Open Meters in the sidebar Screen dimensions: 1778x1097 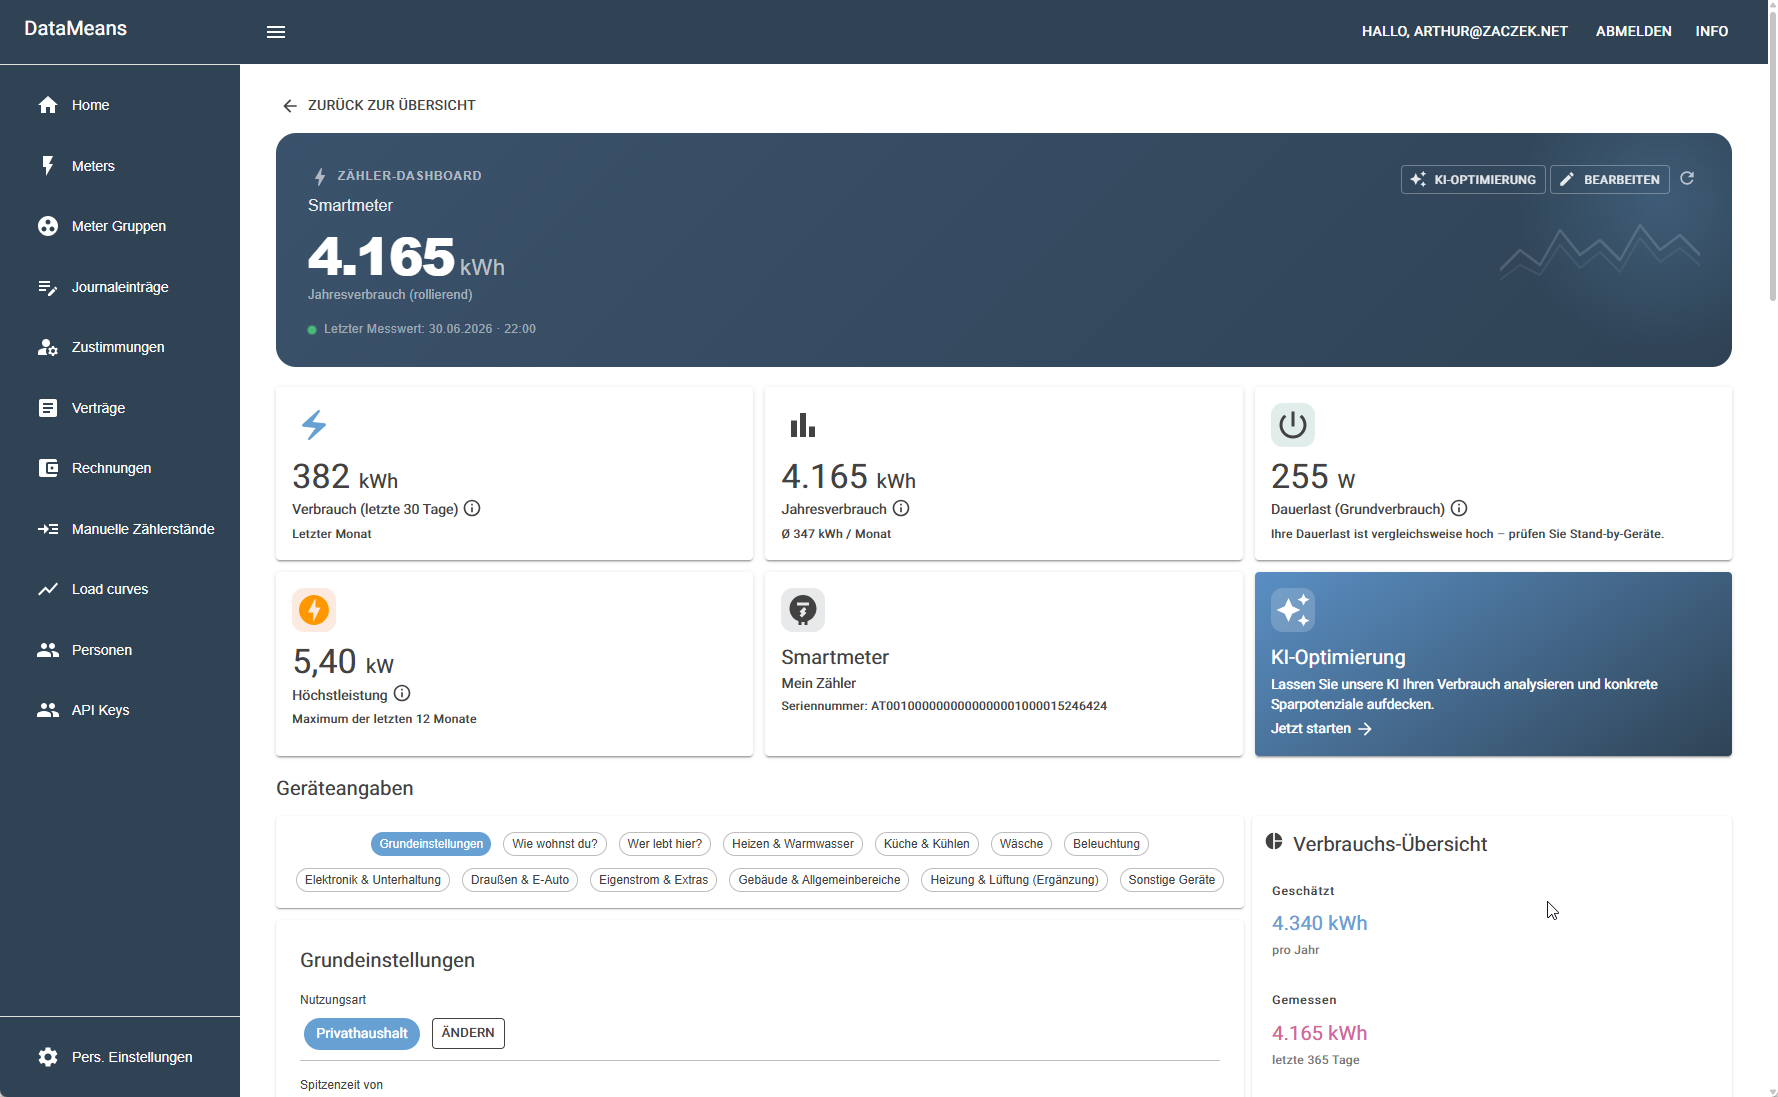point(120,166)
